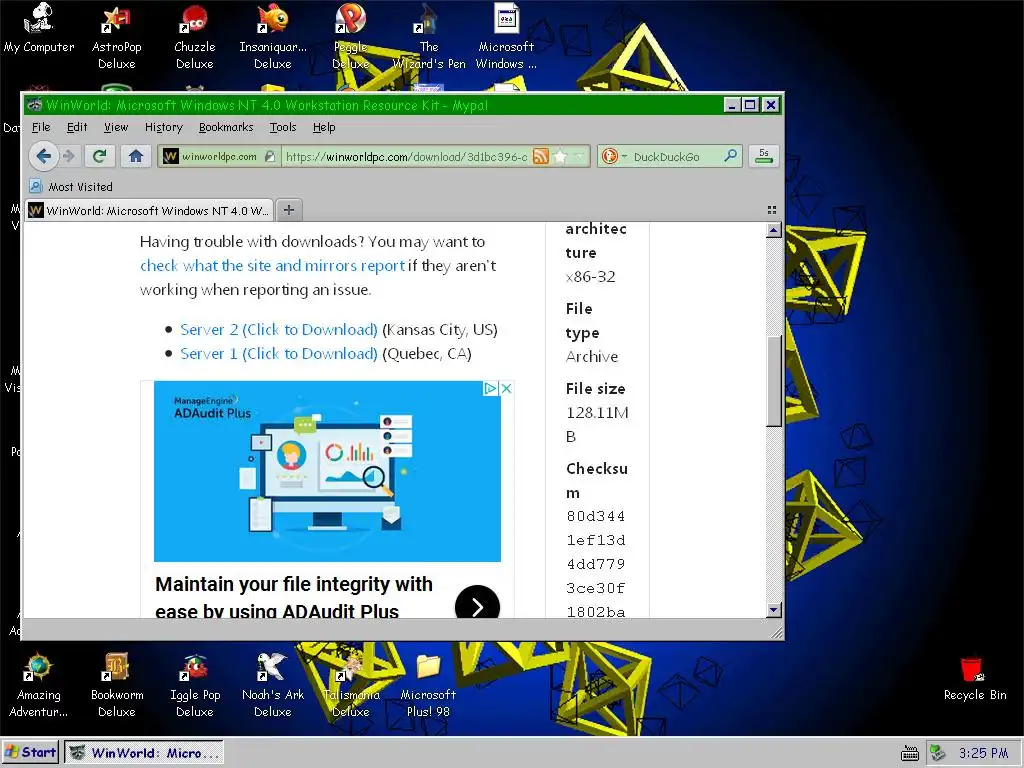The width and height of the screenshot is (1024, 768).
Task: Select the Microsoft Windows desktop shortcut
Action: pos(506,37)
